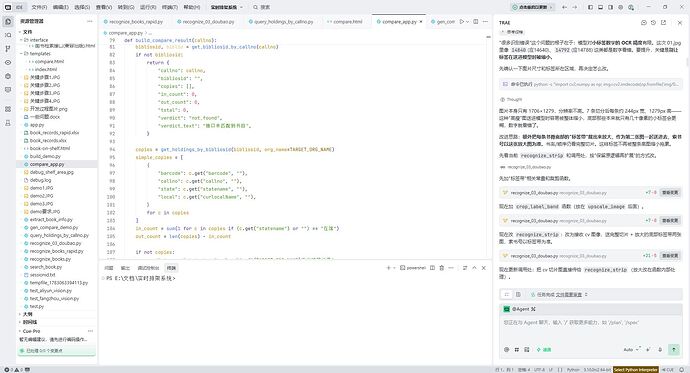The height and width of the screenshot is (373, 690).
Task: Insert # reference in the chat input
Action: tap(517, 350)
